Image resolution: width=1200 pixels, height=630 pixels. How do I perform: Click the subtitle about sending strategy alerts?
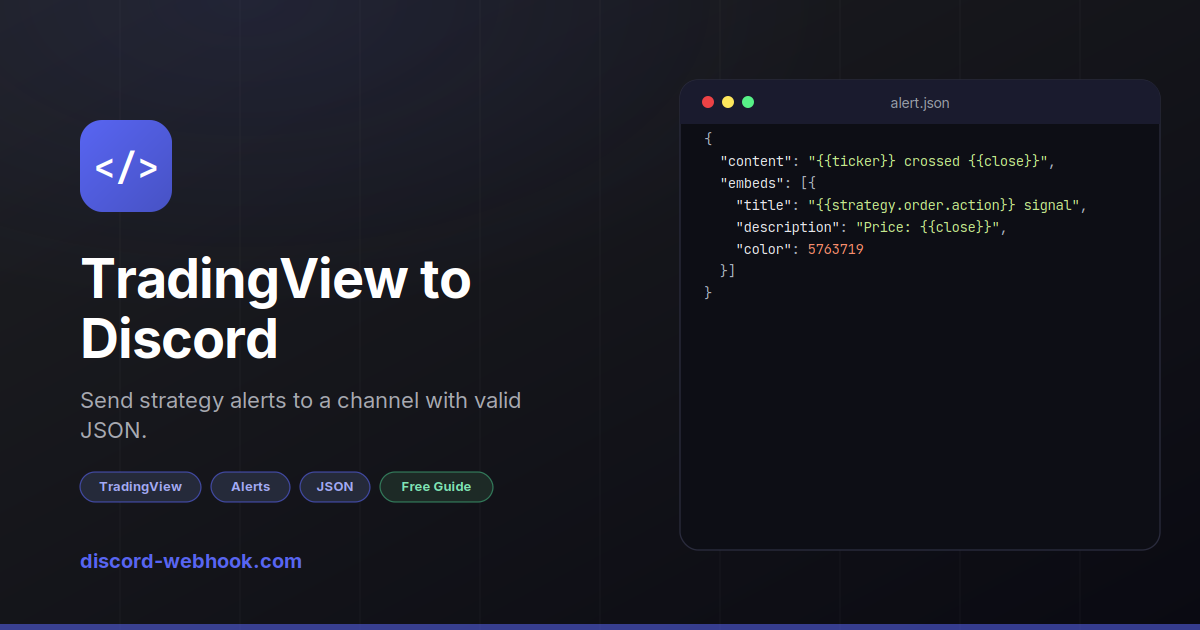[x=300, y=415]
